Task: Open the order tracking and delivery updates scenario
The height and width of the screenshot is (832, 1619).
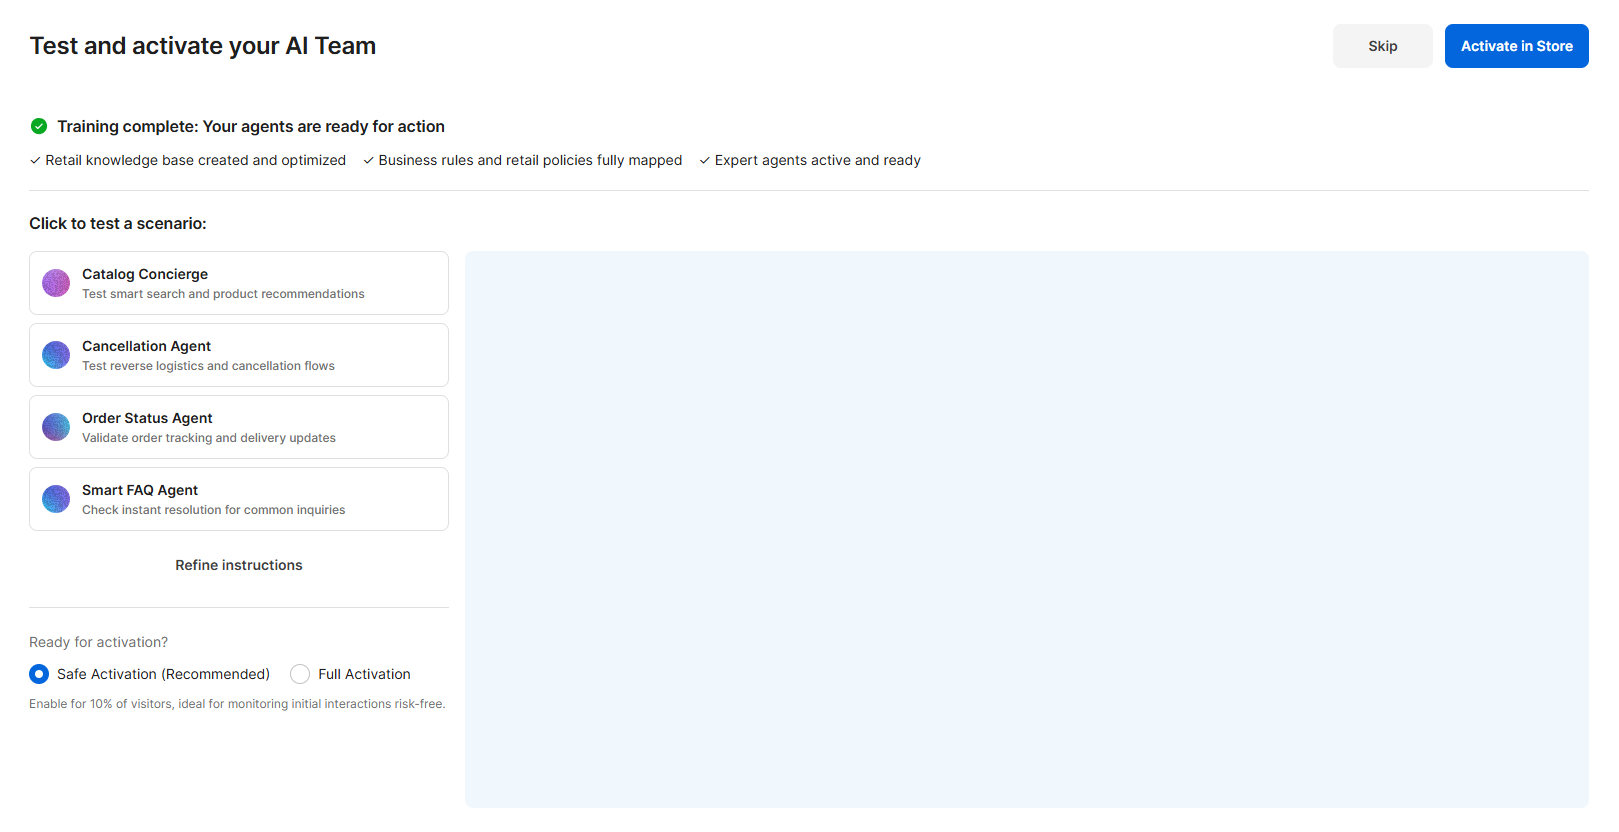Action: point(209,438)
